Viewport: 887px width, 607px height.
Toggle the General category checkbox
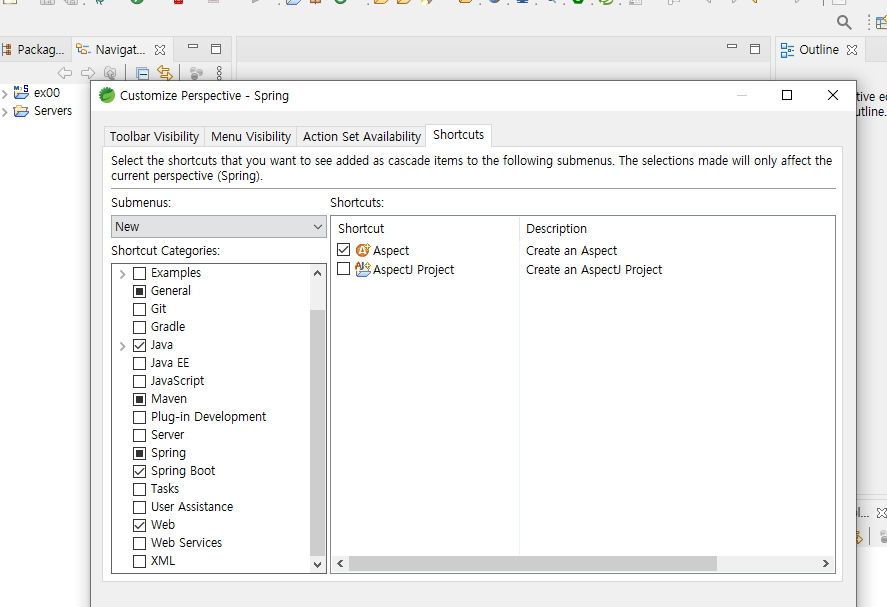coord(139,291)
